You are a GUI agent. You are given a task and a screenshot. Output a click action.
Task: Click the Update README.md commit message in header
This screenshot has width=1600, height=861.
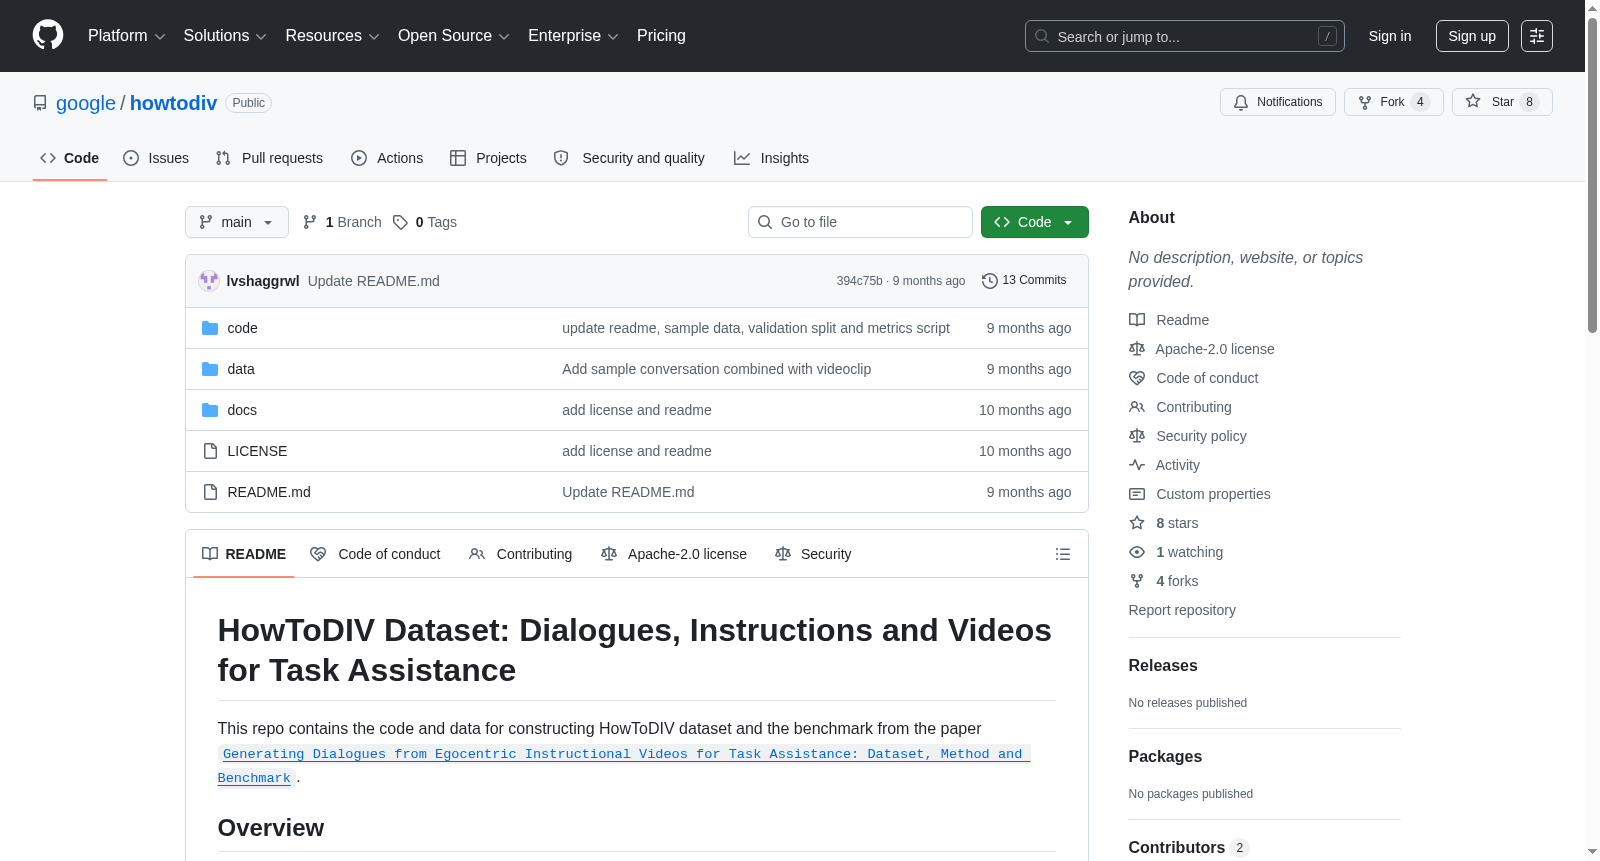point(374,281)
